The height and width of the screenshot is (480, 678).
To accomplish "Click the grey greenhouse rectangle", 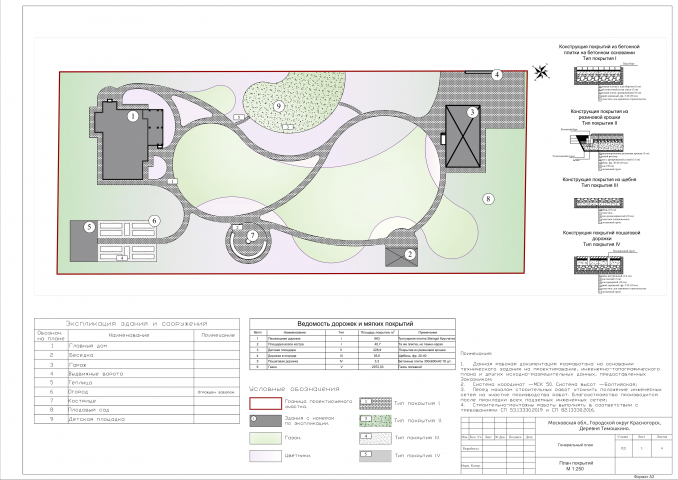I will [x=84, y=241].
